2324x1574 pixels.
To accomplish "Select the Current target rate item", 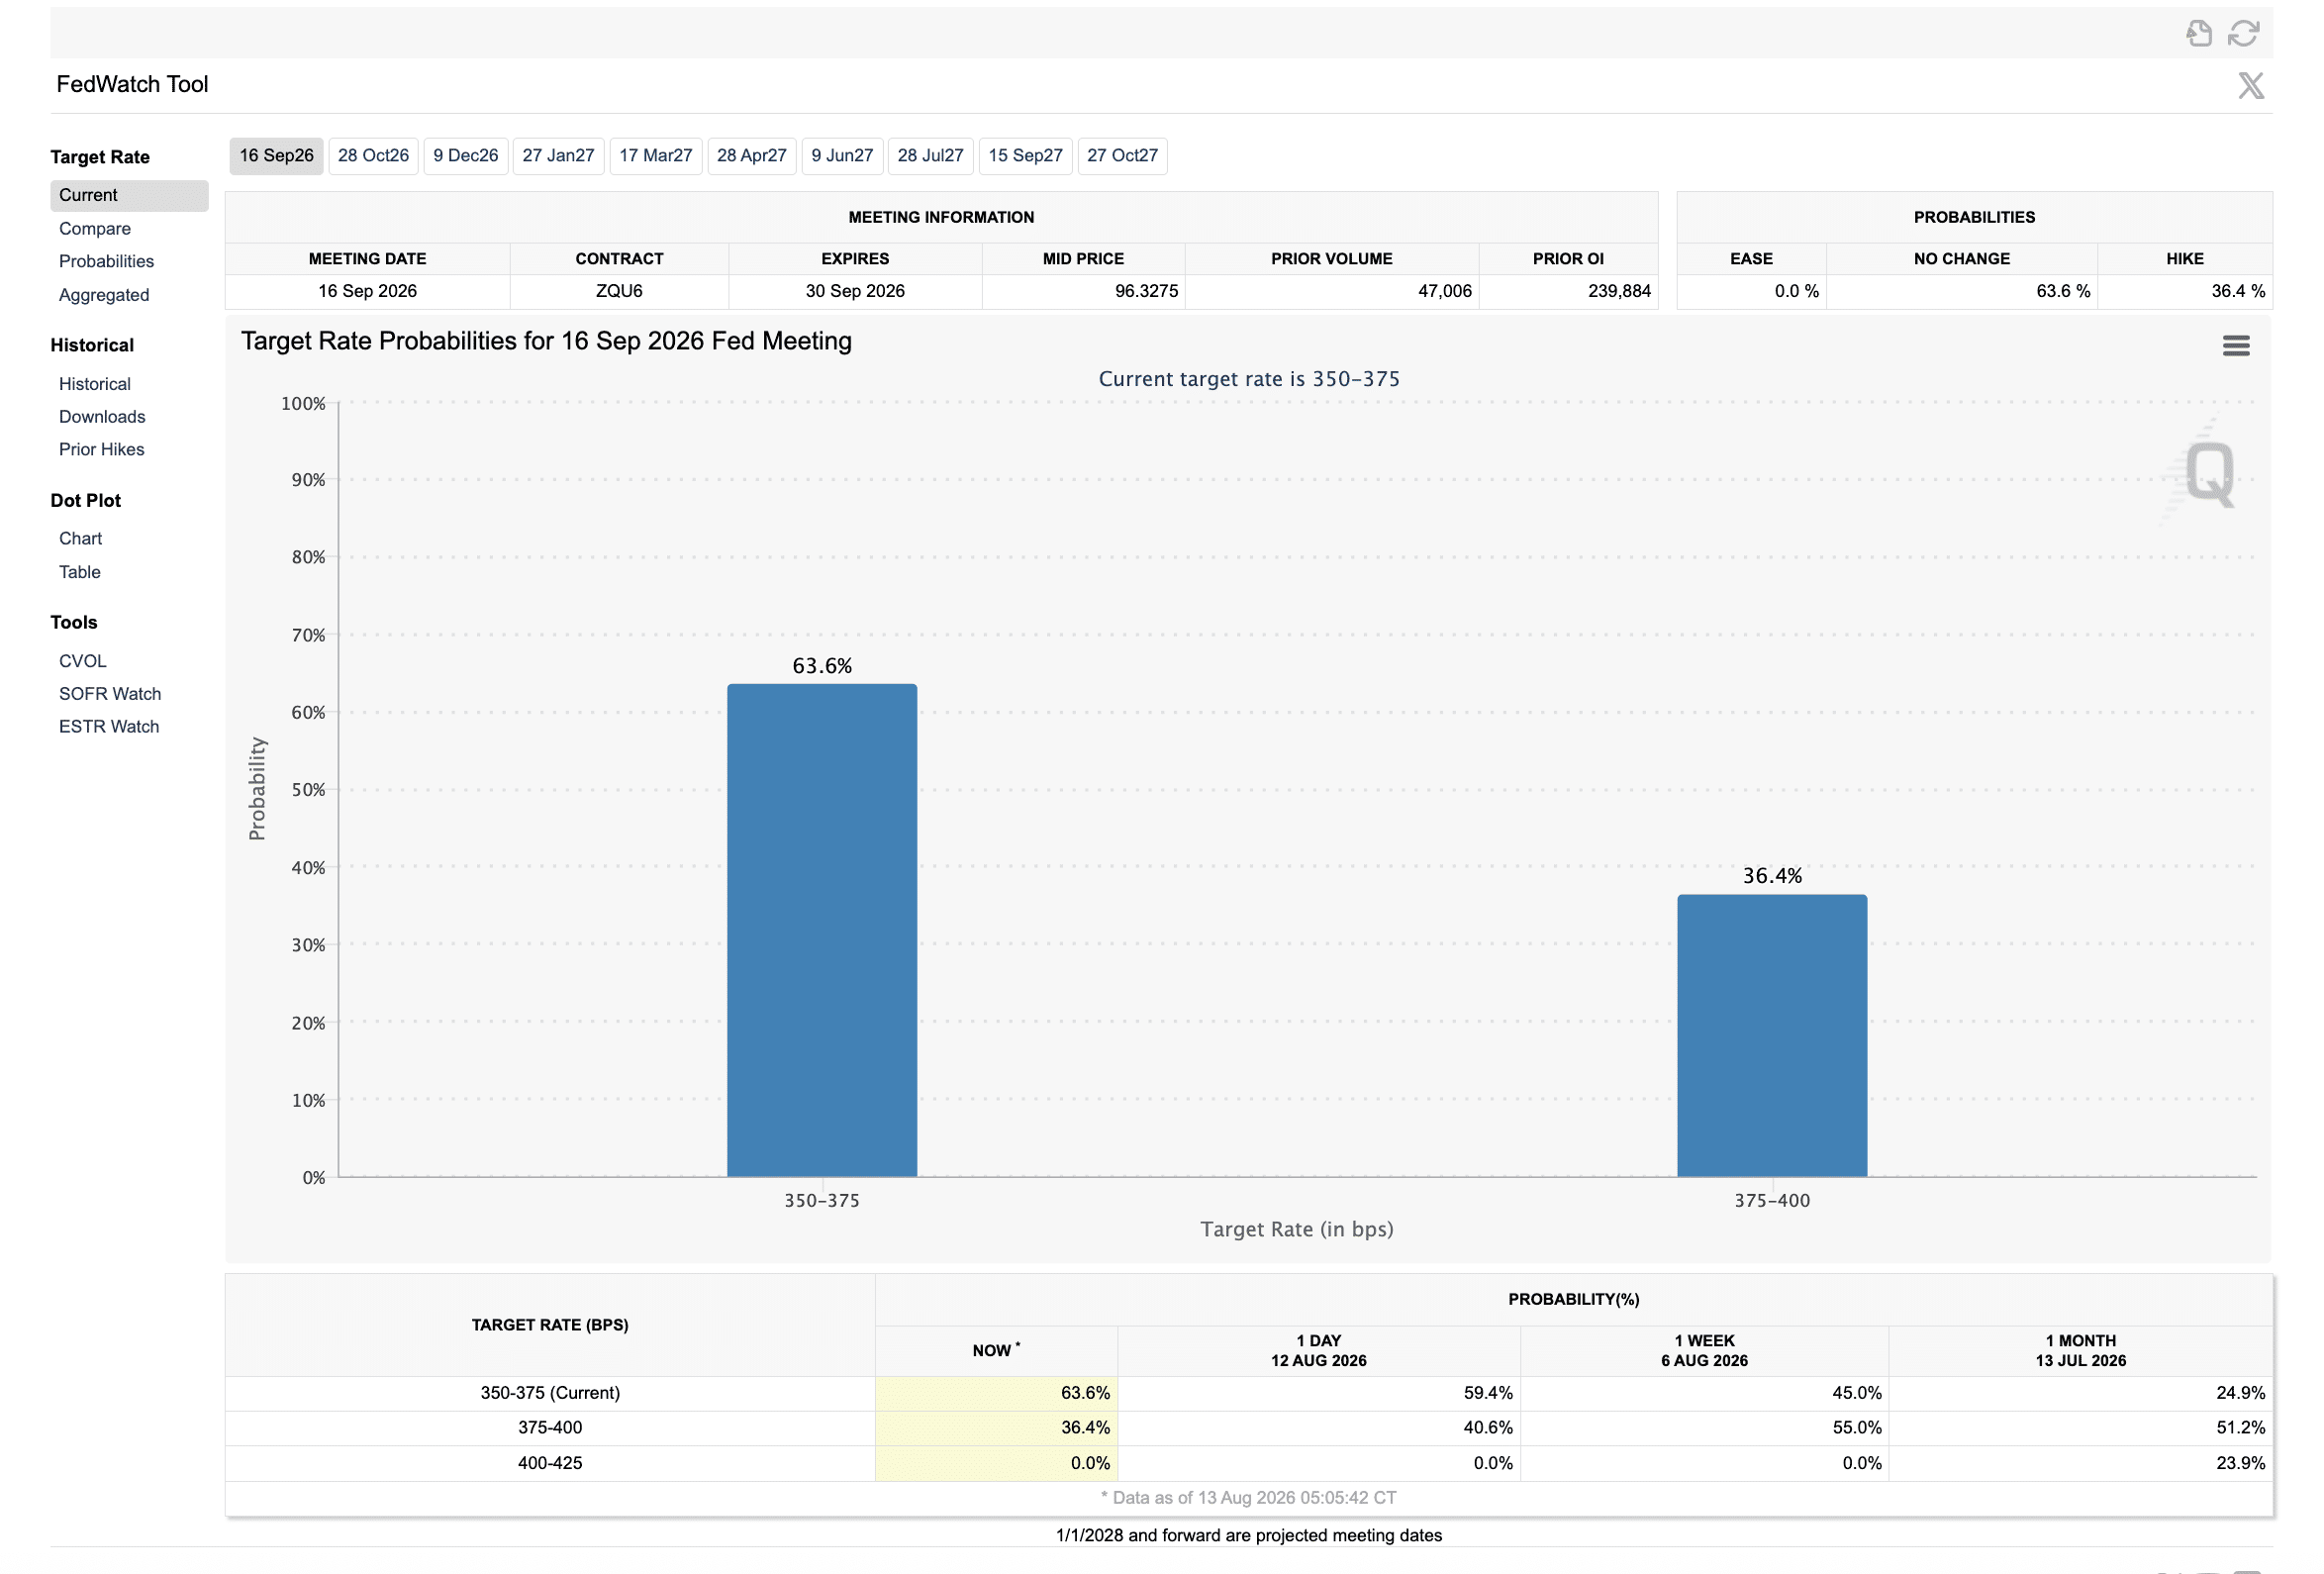I will coord(129,196).
